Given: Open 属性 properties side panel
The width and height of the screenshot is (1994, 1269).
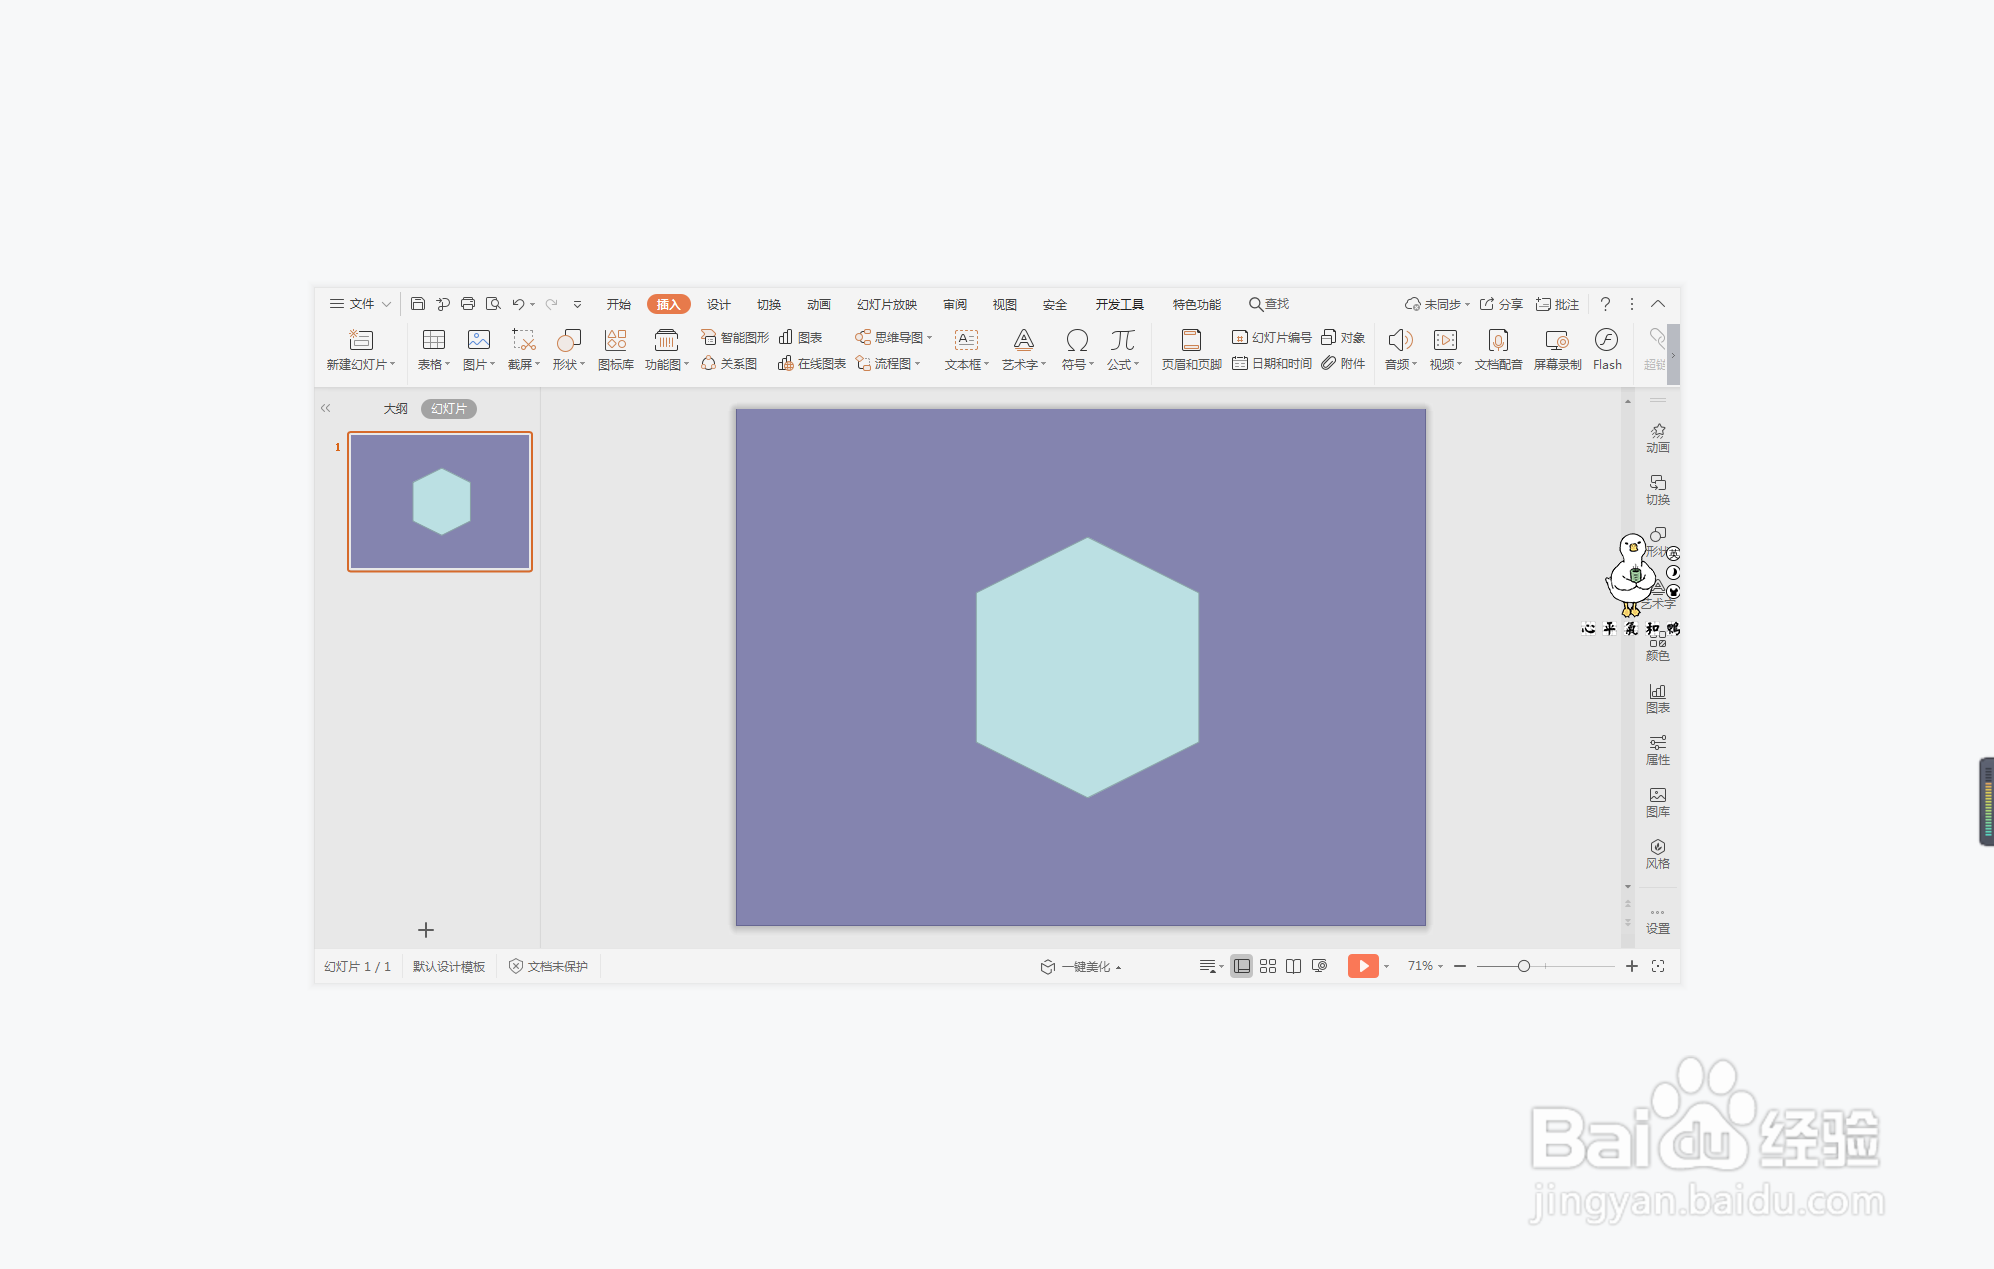Looking at the screenshot, I should pyautogui.click(x=1658, y=750).
